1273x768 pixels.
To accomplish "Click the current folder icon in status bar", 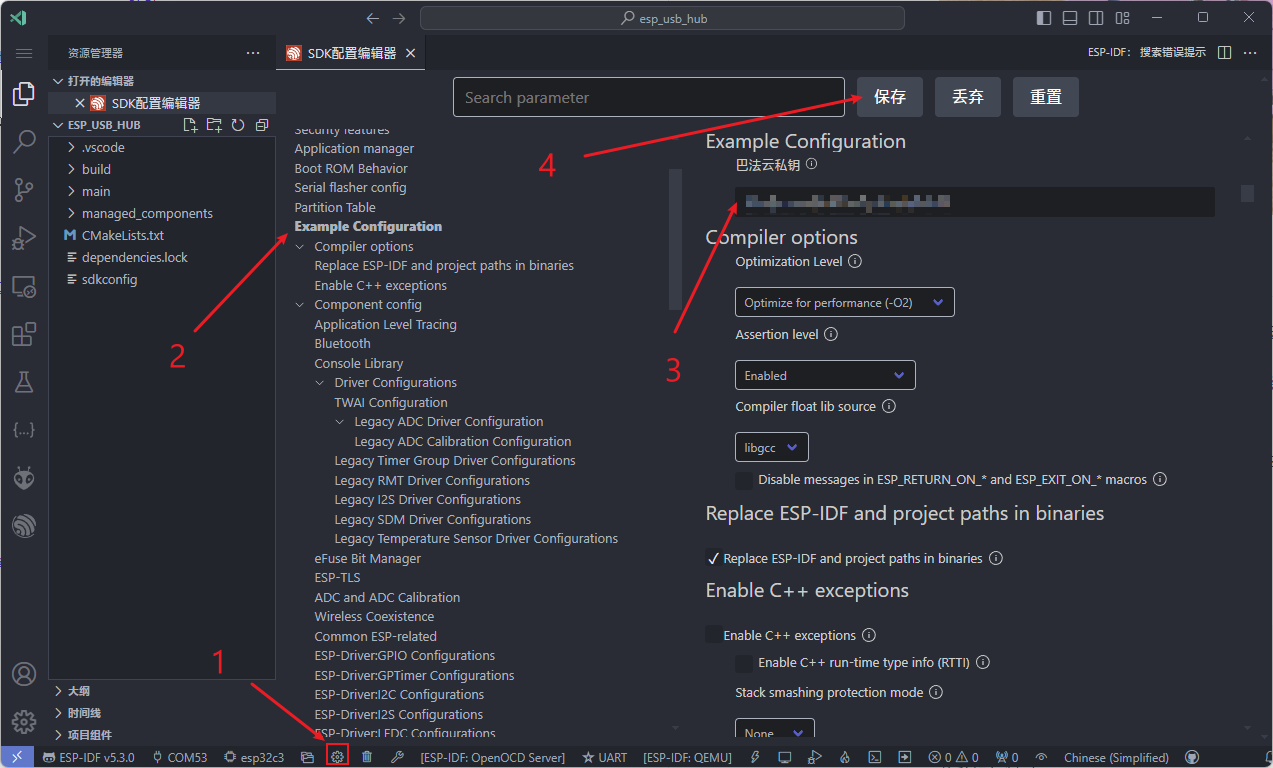I will (307, 757).
